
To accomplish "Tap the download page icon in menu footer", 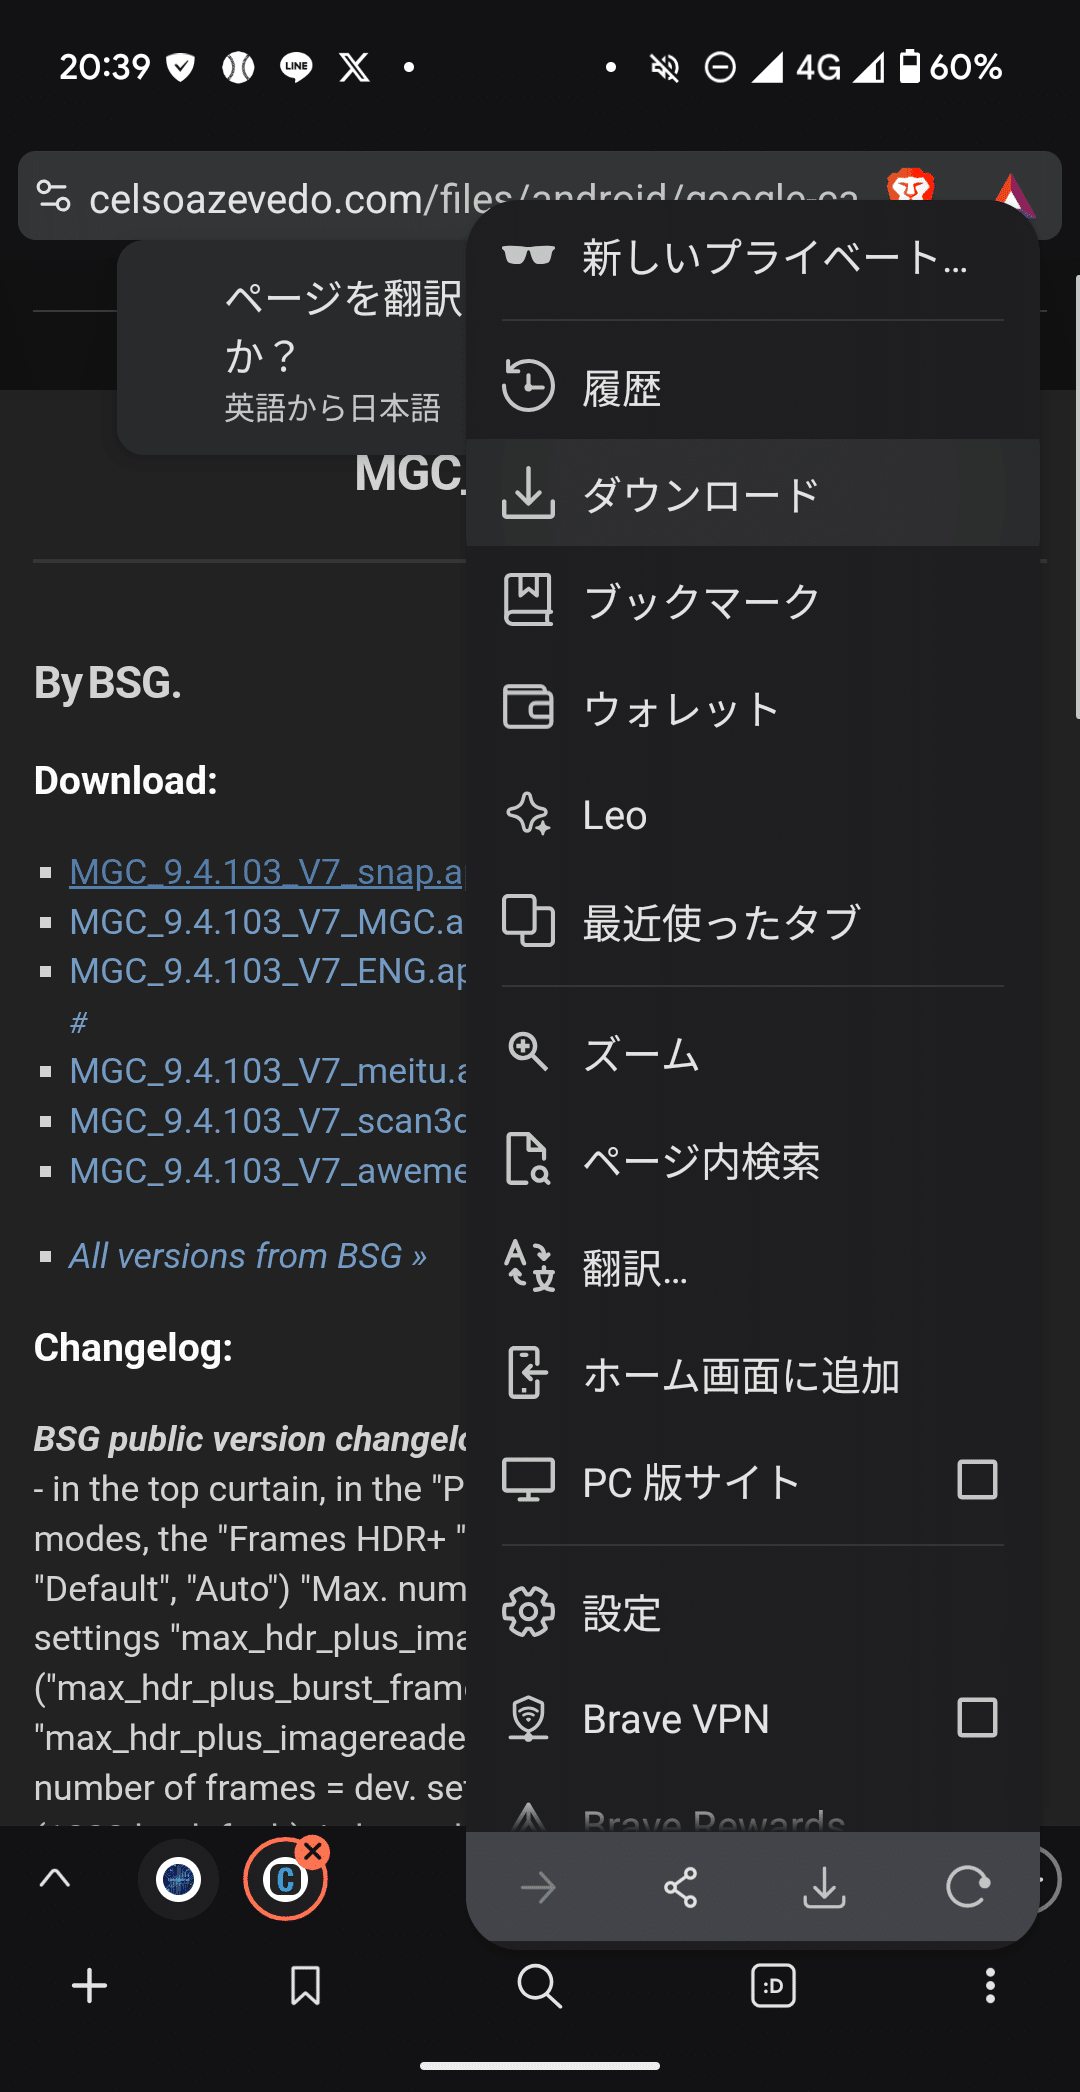I will click(x=824, y=1887).
